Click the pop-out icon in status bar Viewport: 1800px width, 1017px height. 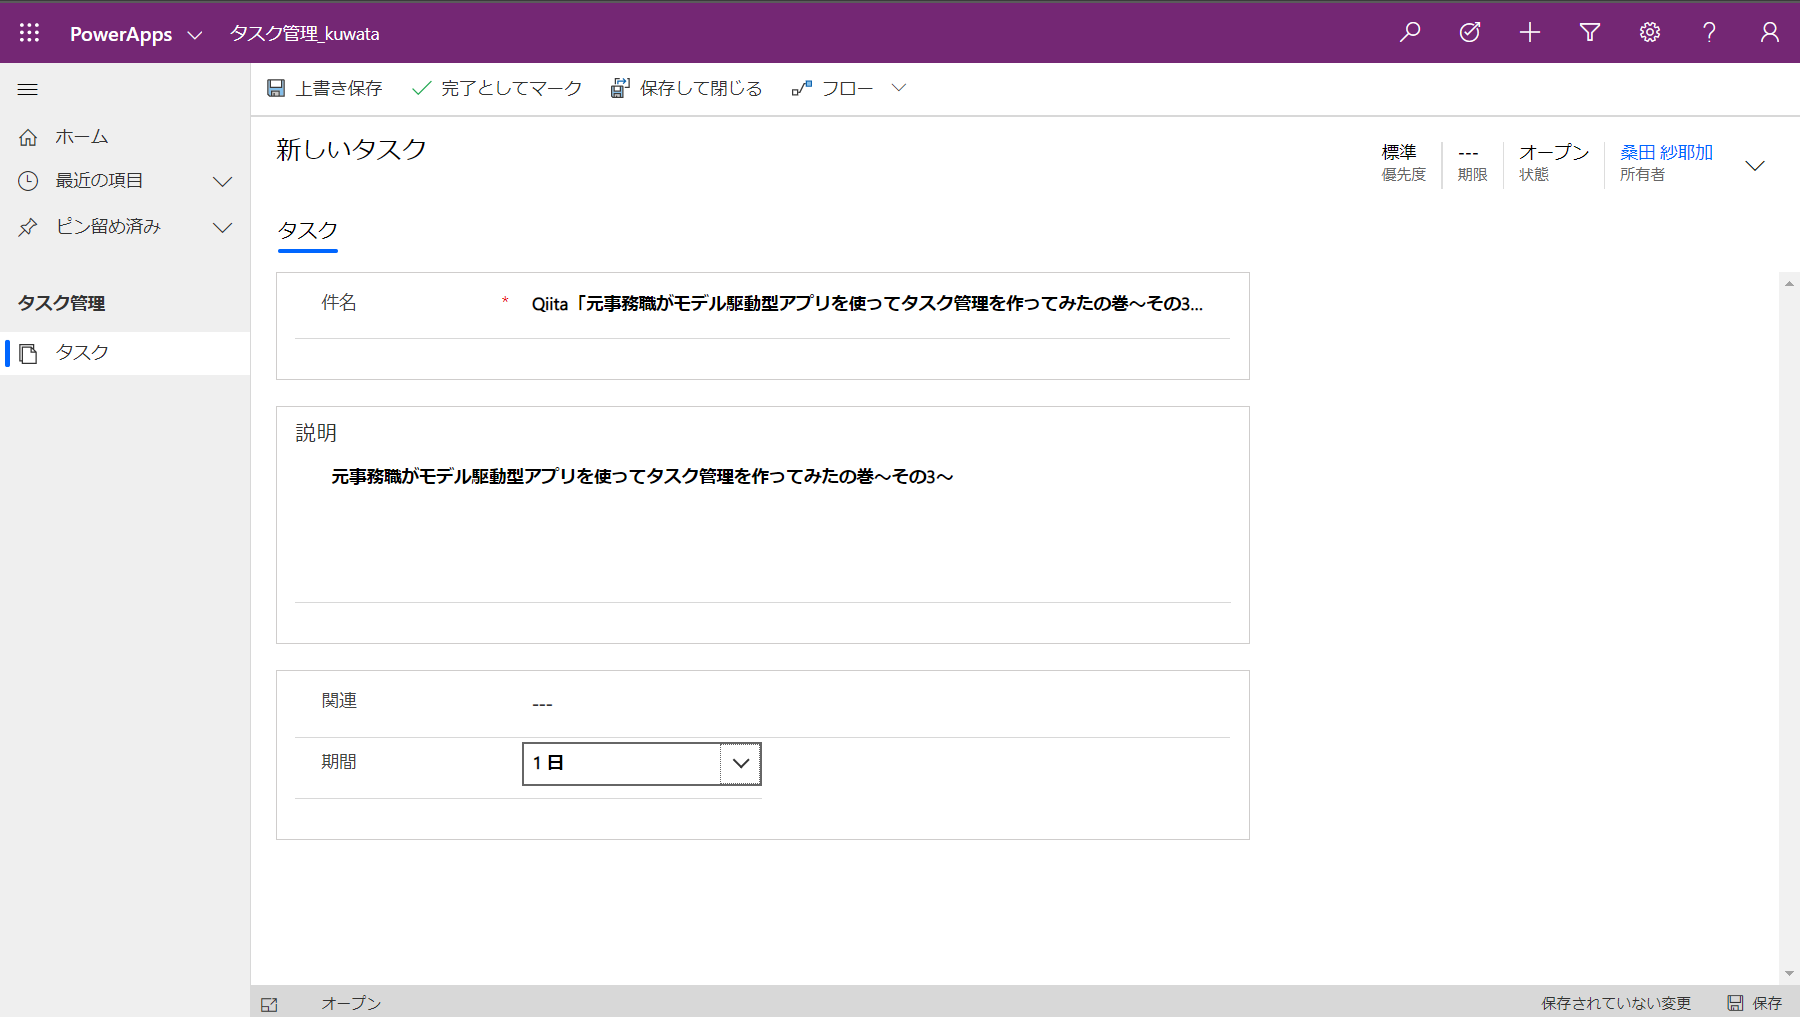[269, 1004]
